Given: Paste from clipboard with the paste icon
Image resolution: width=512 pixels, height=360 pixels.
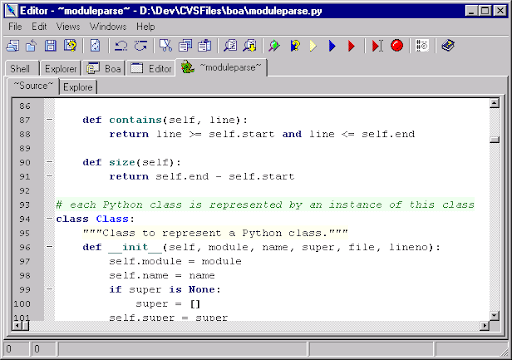Looking at the screenshot, I should [205, 46].
